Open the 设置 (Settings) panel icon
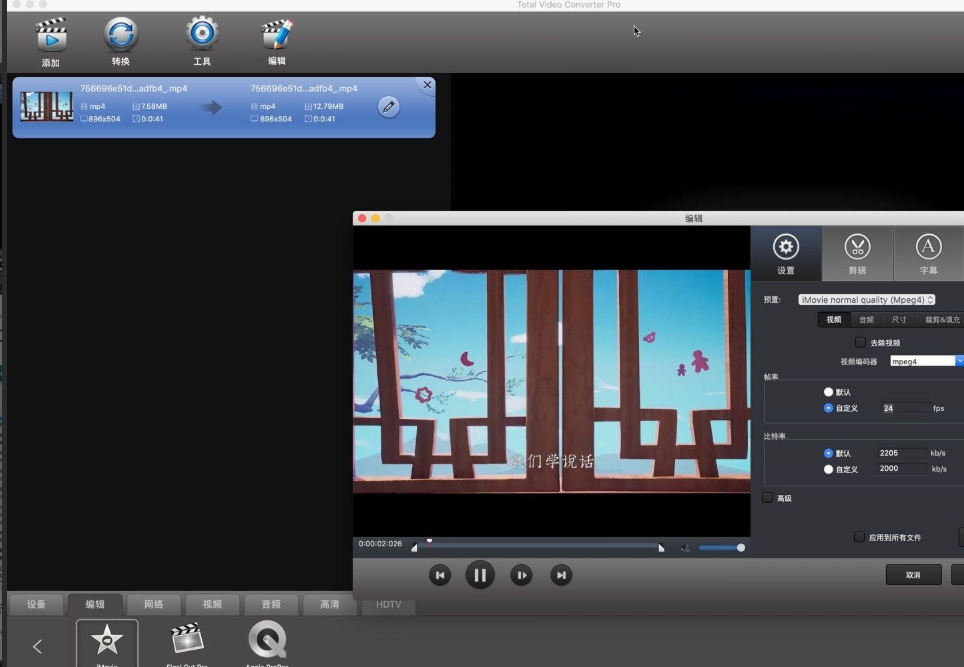 (x=786, y=253)
